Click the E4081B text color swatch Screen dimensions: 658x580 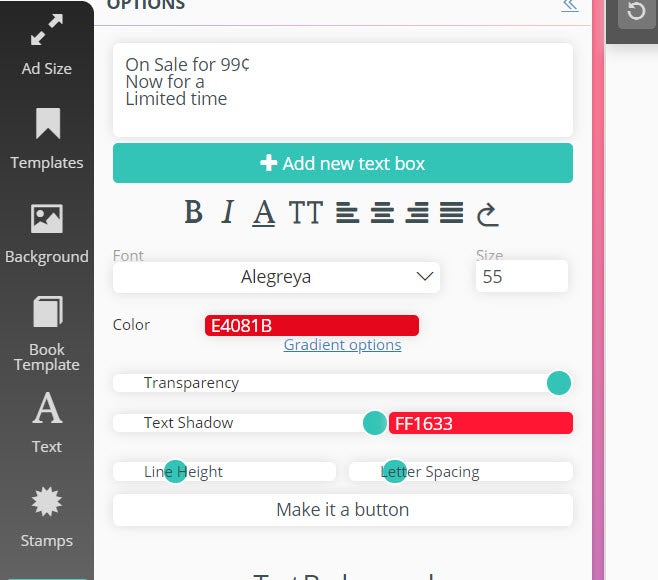(x=311, y=325)
